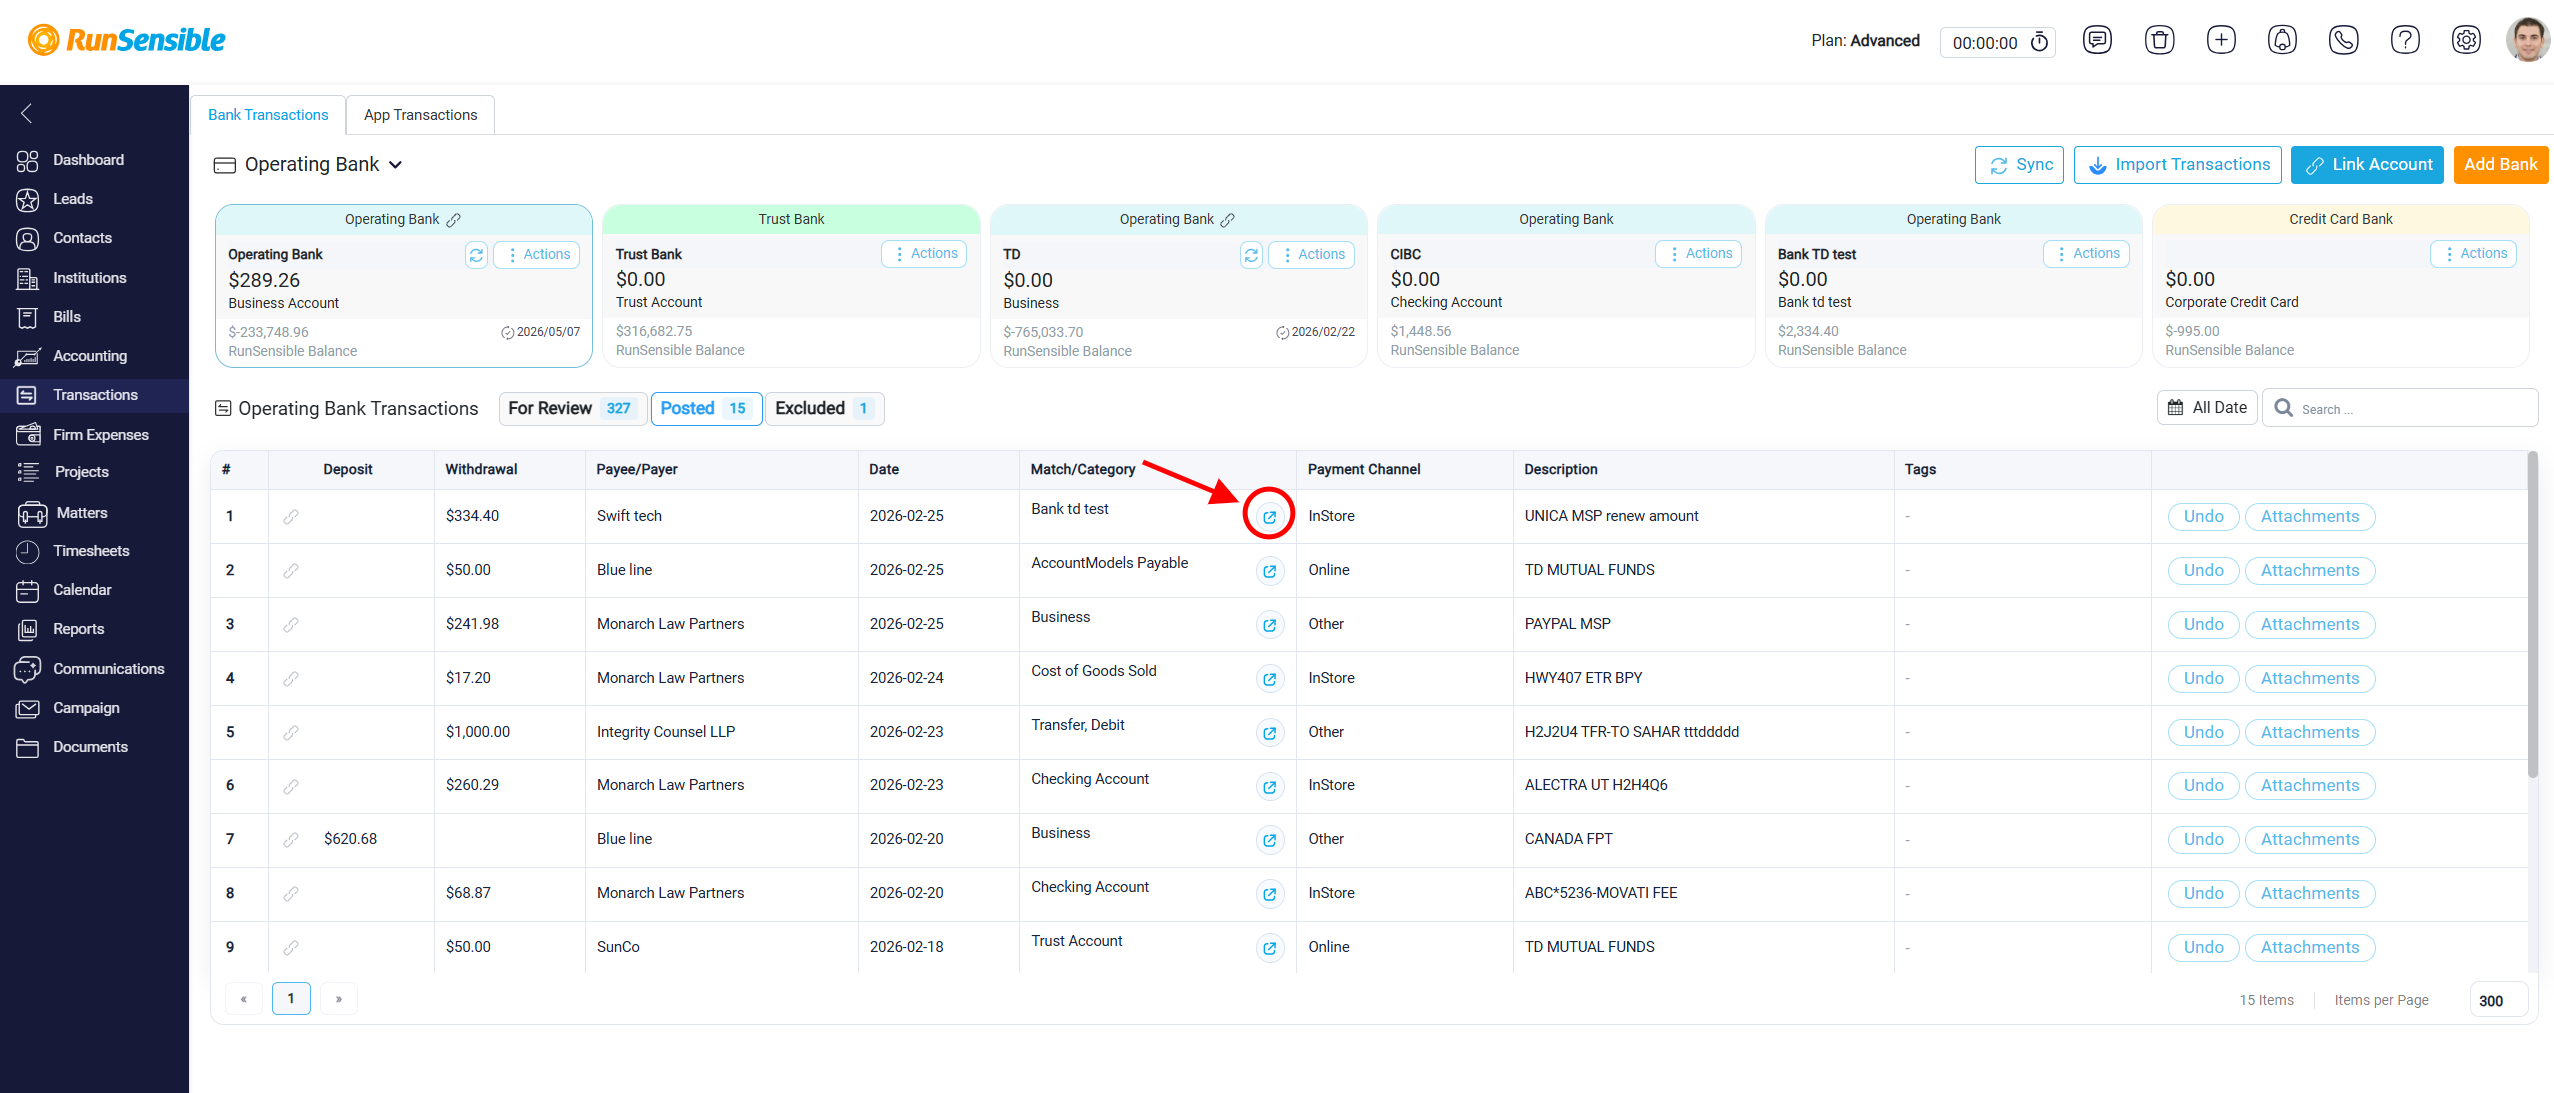Open the notifications bell icon

(2282, 40)
